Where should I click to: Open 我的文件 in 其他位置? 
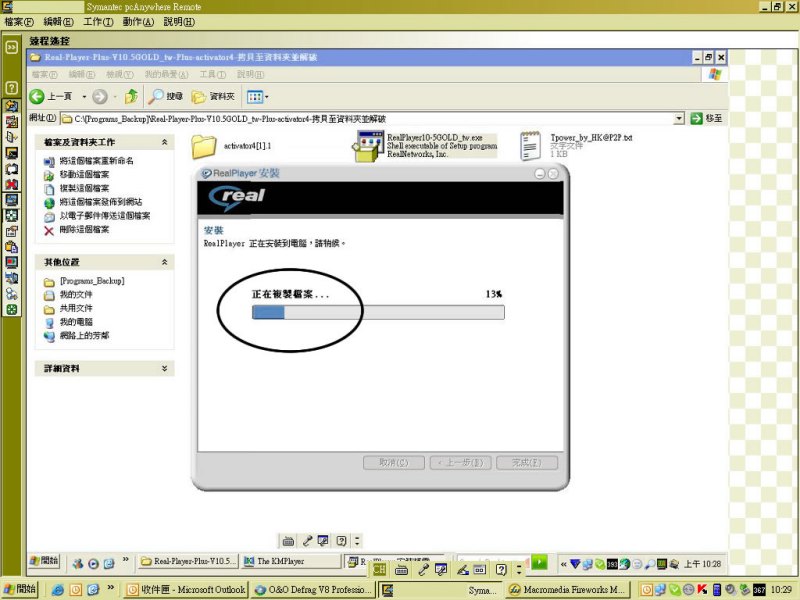pyautogui.click(x=76, y=294)
